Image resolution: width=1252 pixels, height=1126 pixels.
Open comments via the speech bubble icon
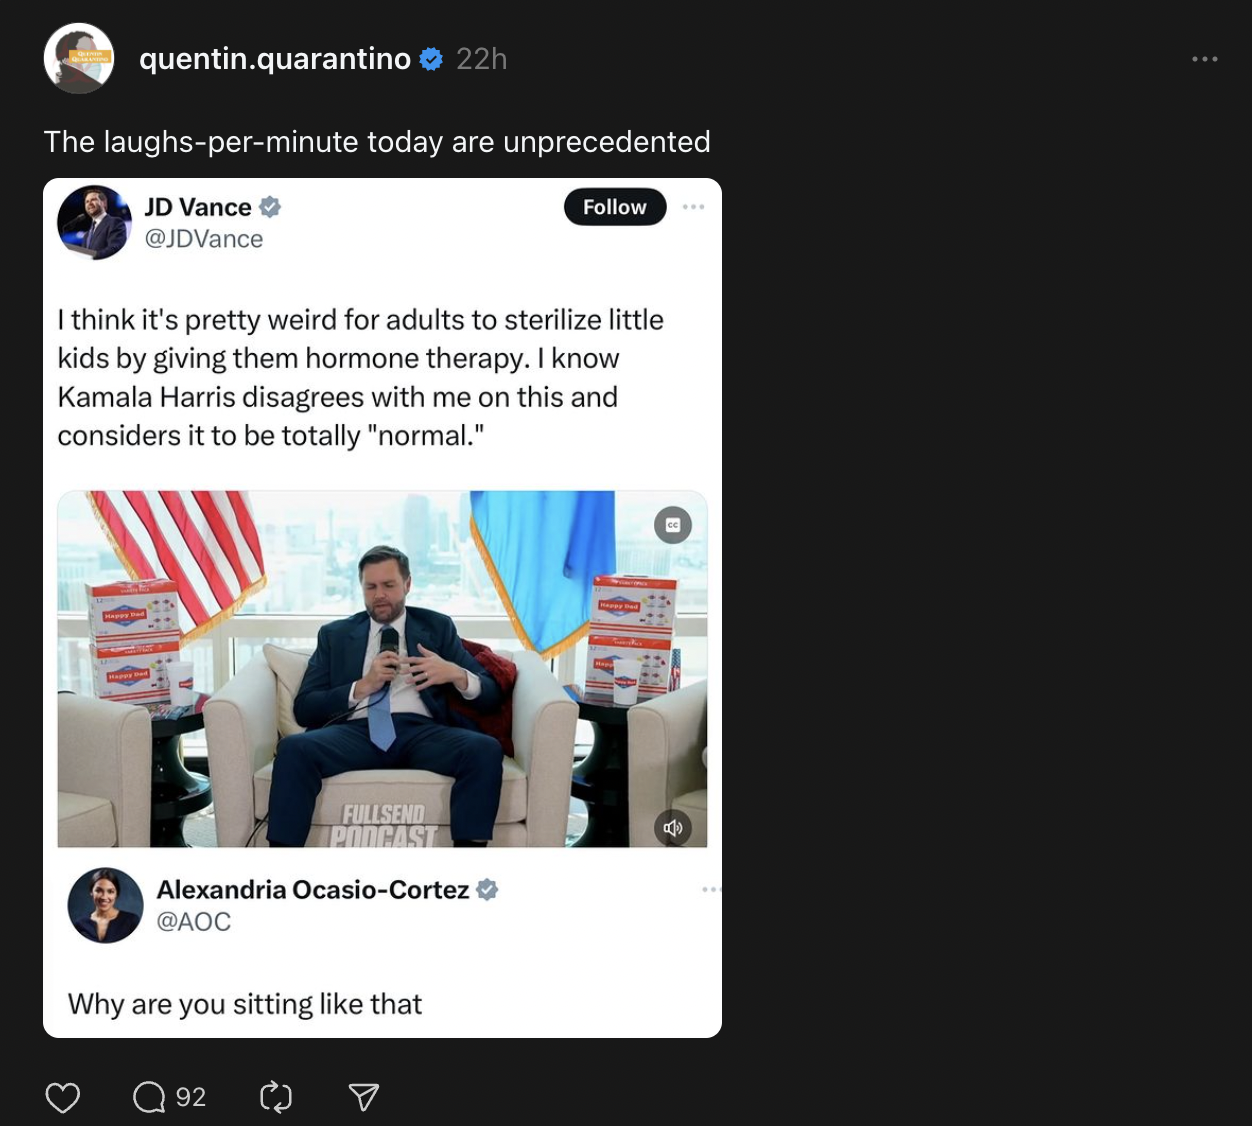click(149, 1097)
